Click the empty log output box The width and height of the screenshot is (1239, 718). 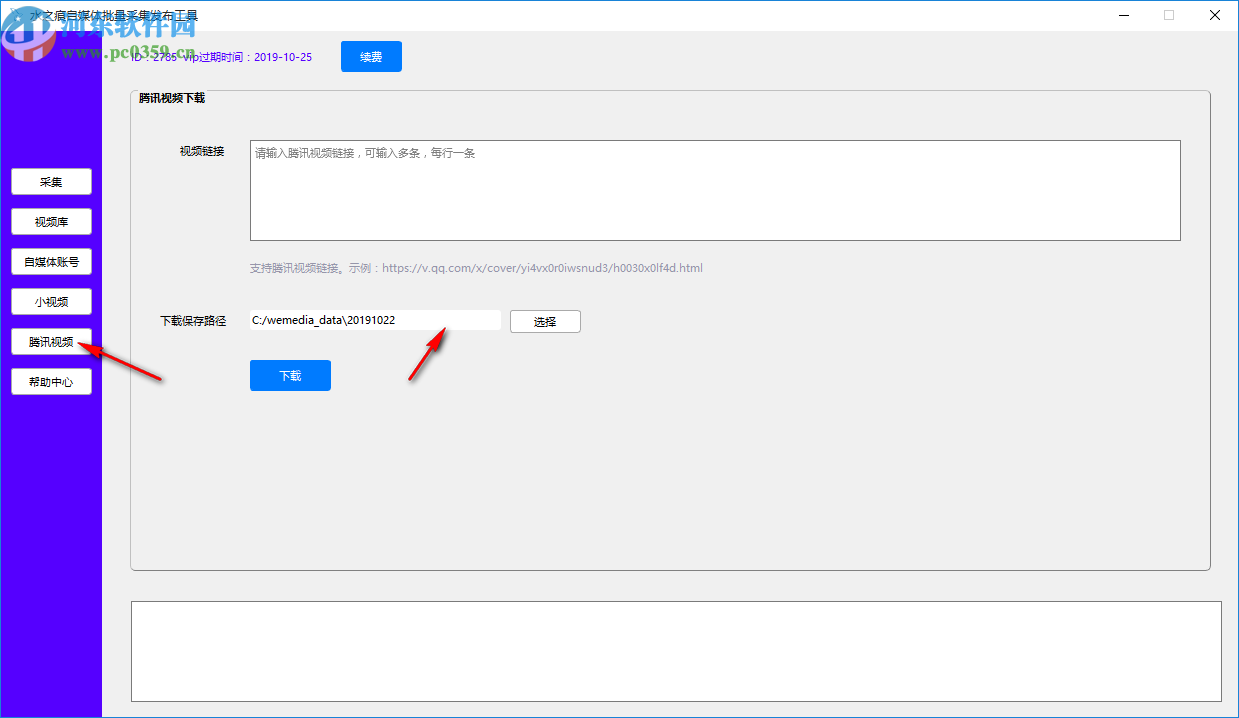pyautogui.click(x=676, y=651)
